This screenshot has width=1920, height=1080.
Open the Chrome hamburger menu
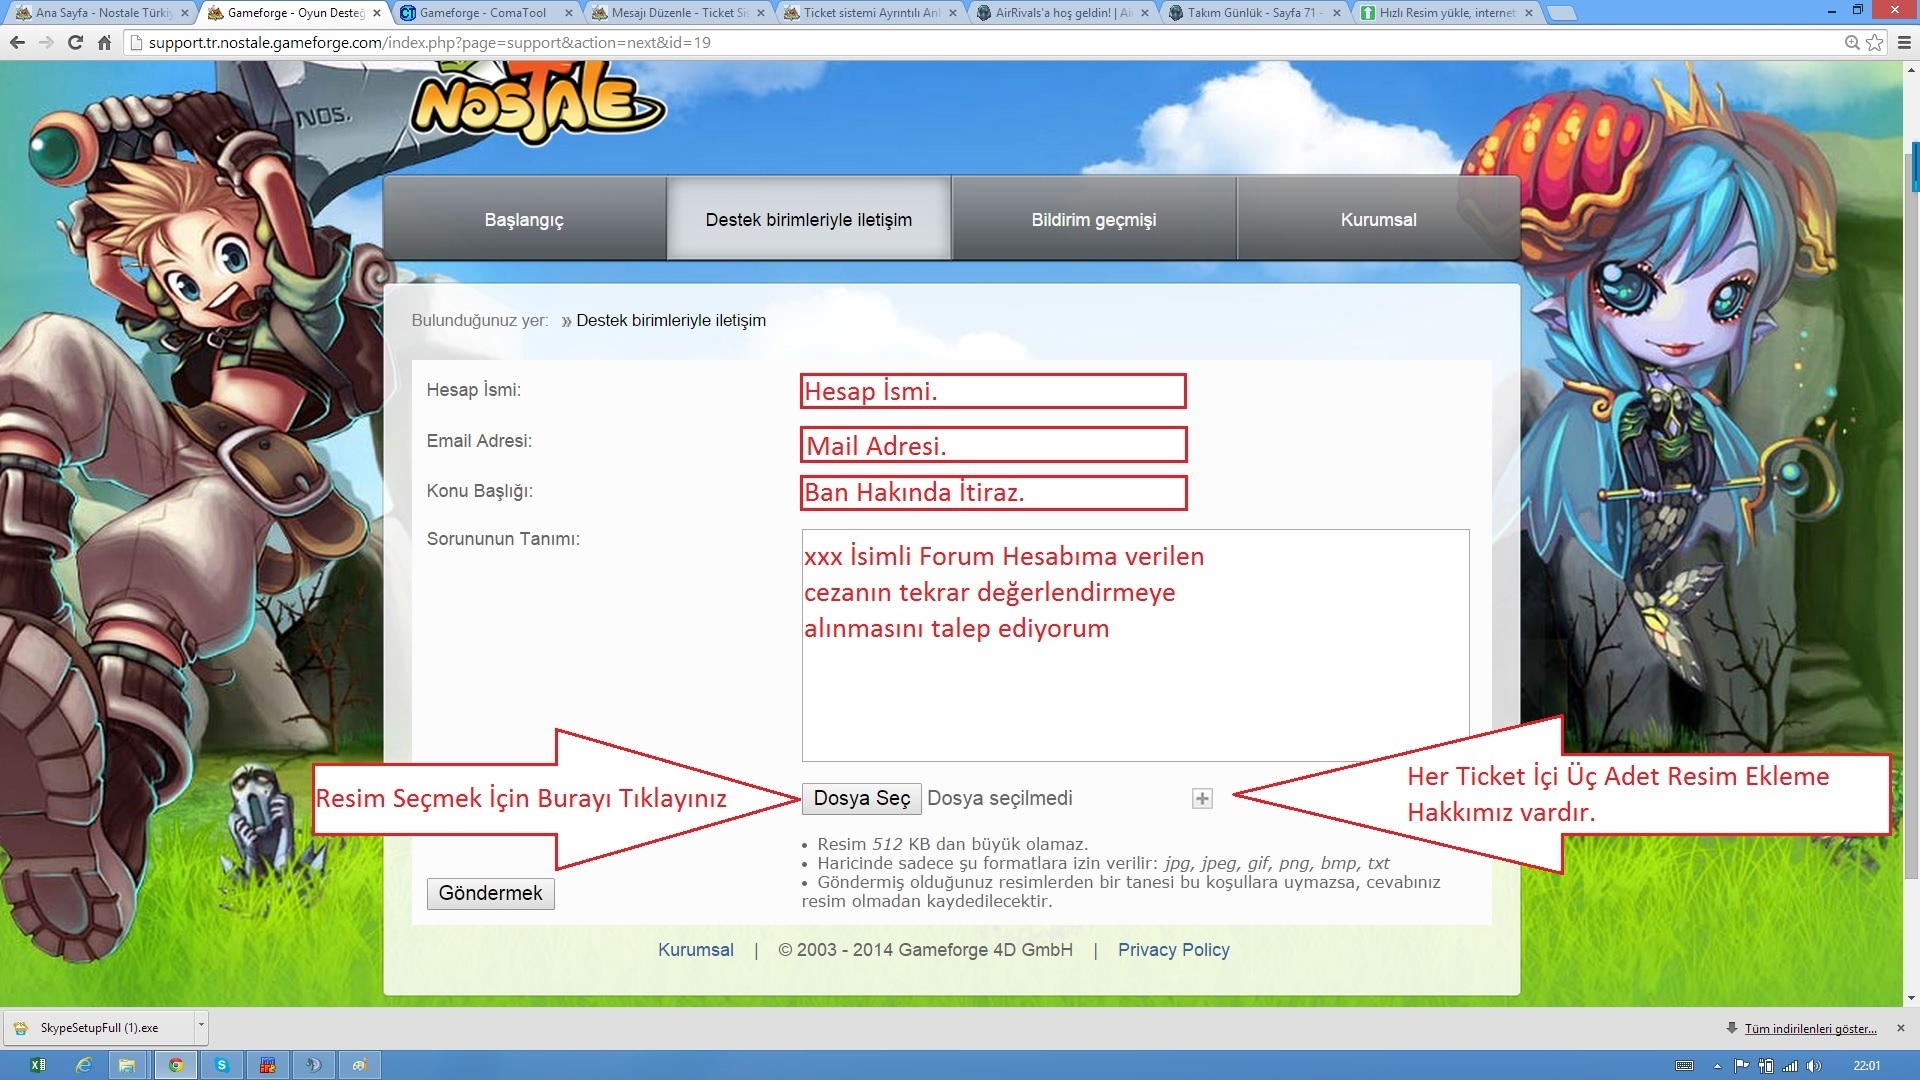[1904, 42]
